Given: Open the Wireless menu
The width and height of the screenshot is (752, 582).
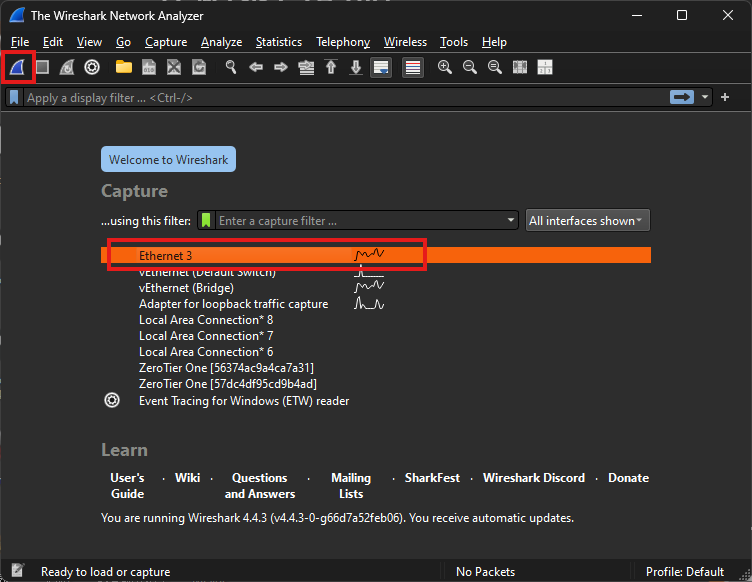Looking at the screenshot, I should (405, 42).
